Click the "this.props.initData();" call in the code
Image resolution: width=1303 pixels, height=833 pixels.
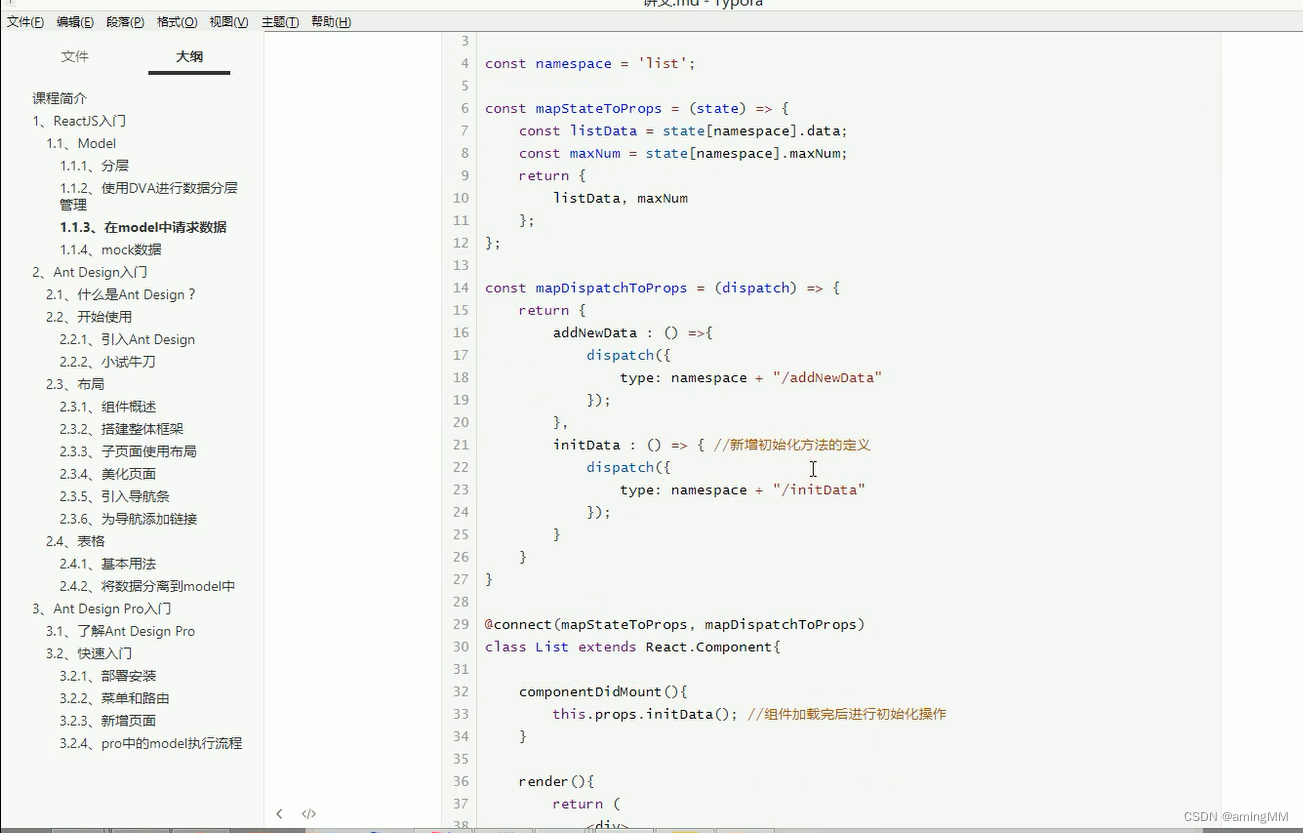(x=645, y=714)
